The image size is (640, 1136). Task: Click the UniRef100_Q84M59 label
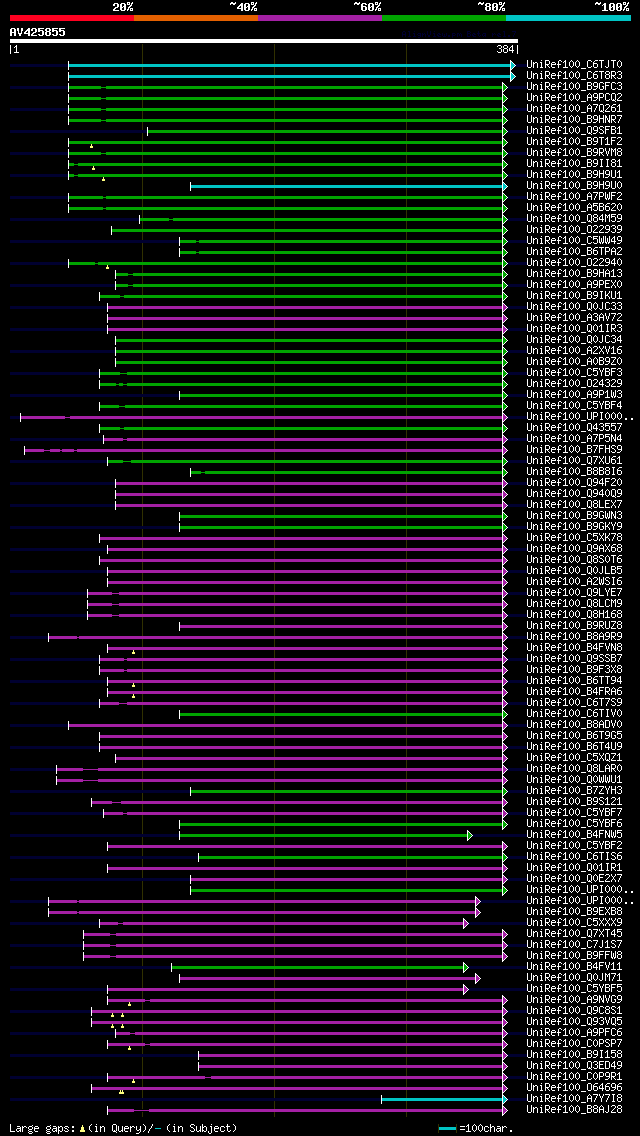[574, 219]
